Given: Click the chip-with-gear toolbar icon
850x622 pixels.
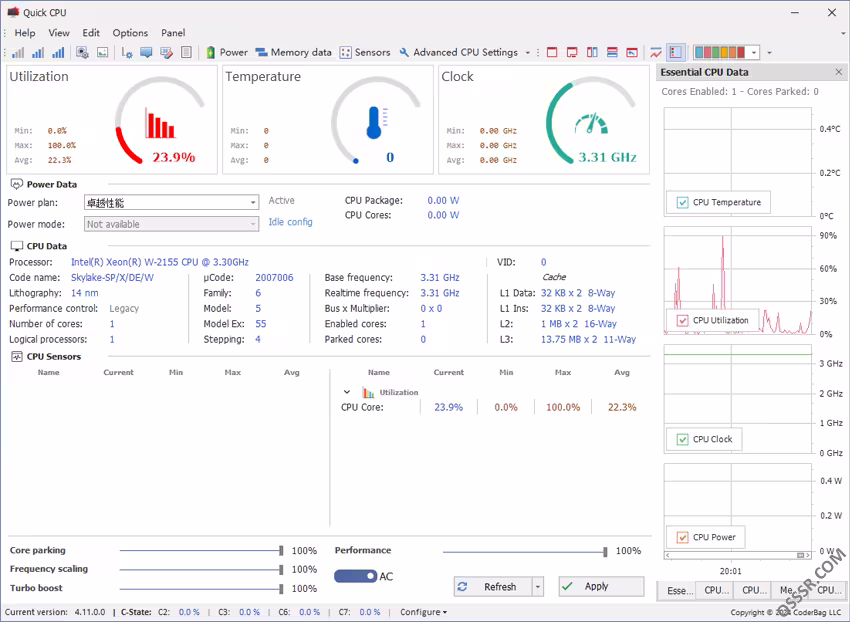Looking at the screenshot, I should pyautogui.click(x=82, y=53).
